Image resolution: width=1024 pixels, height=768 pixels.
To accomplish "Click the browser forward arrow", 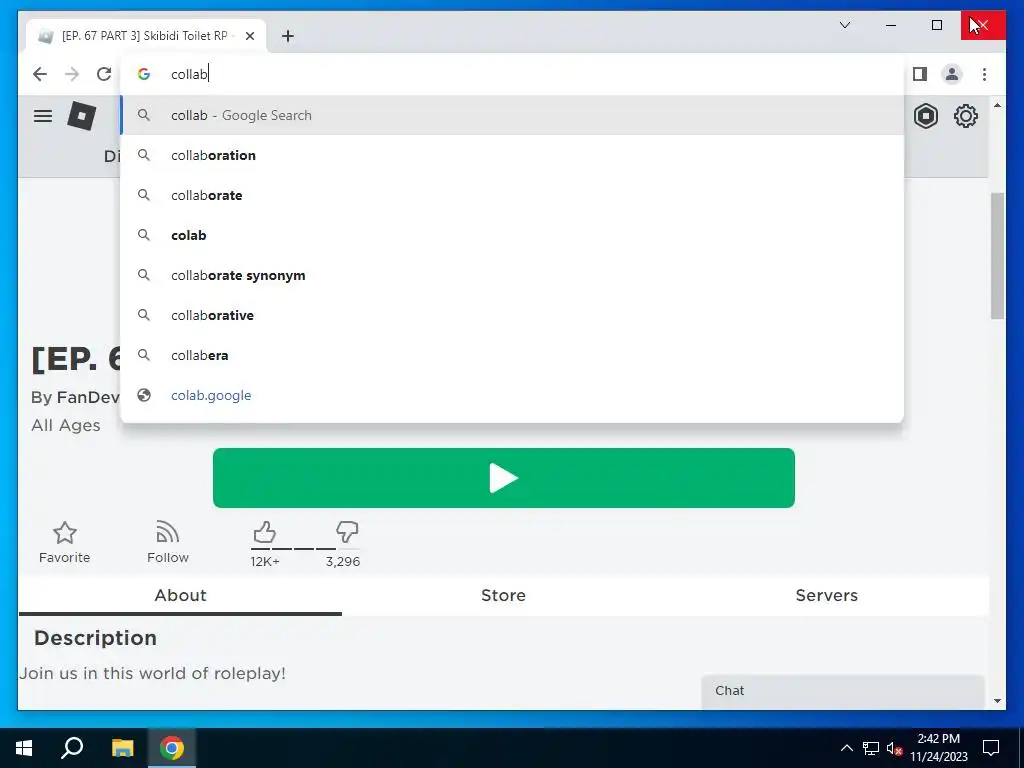I will (x=72, y=74).
